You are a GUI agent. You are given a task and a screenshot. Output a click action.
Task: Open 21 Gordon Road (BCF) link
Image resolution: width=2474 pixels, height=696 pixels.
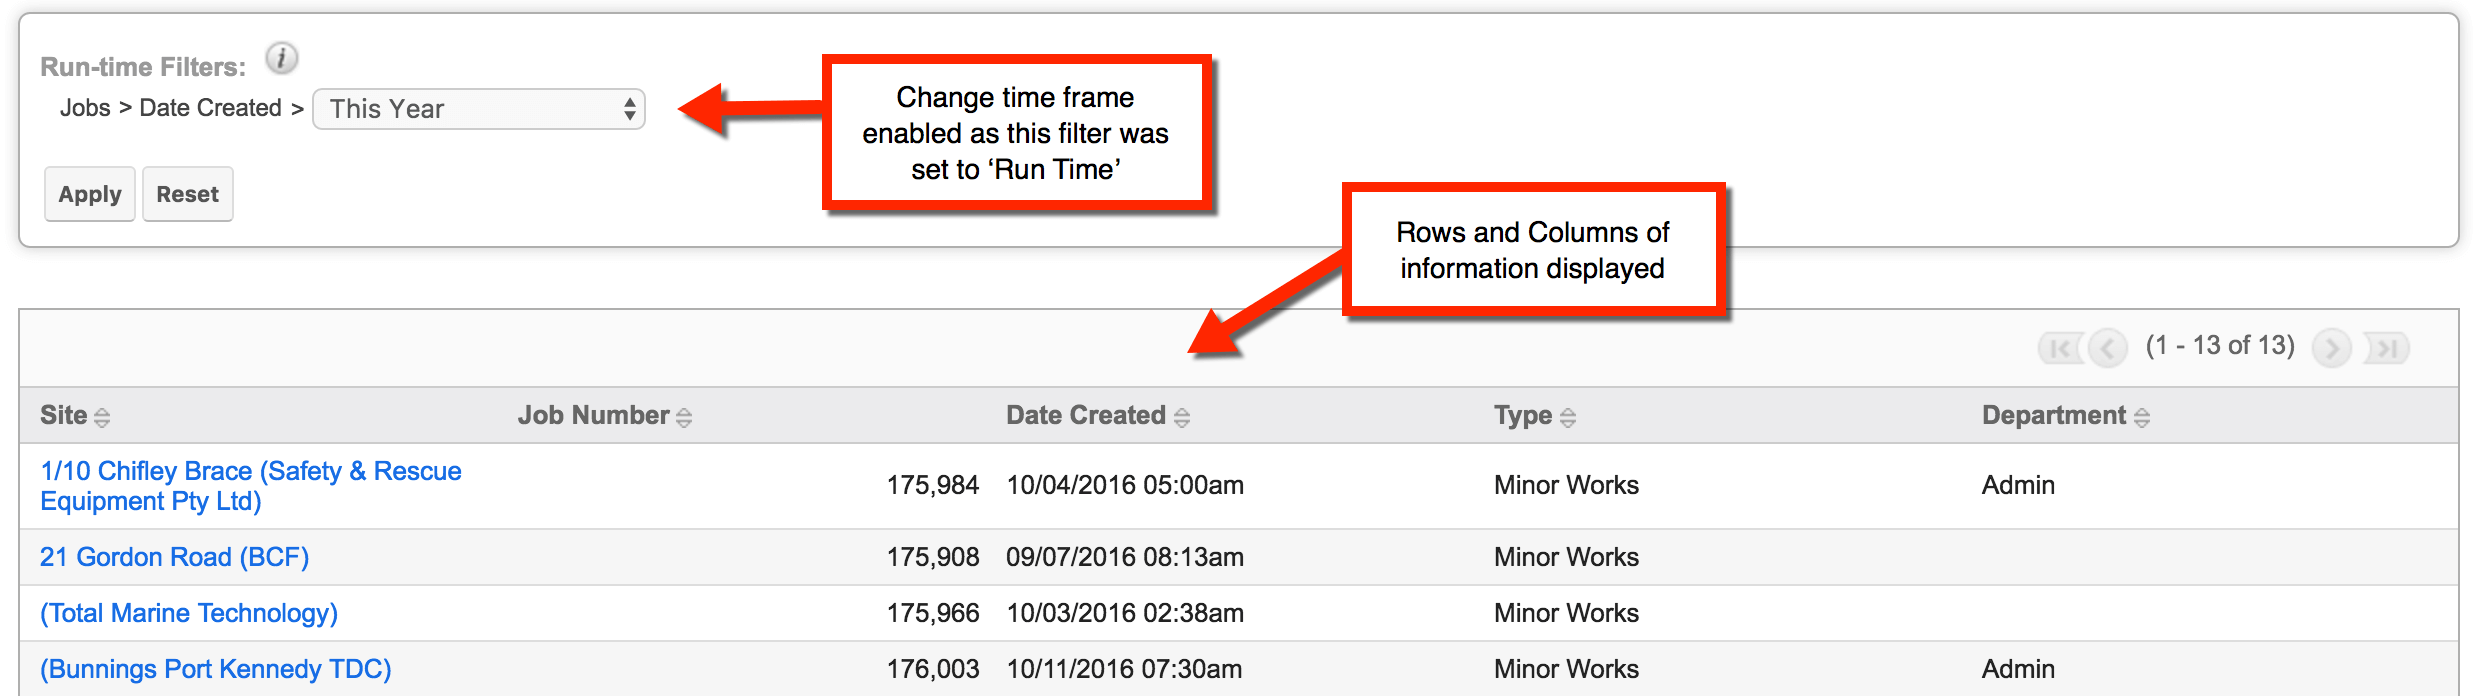(x=175, y=557)
